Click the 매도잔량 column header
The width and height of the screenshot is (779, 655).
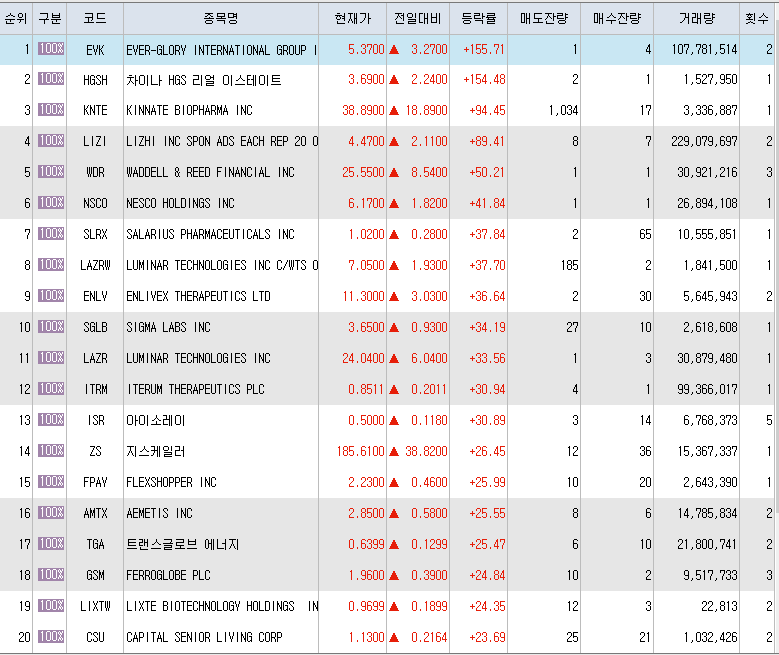544,19
